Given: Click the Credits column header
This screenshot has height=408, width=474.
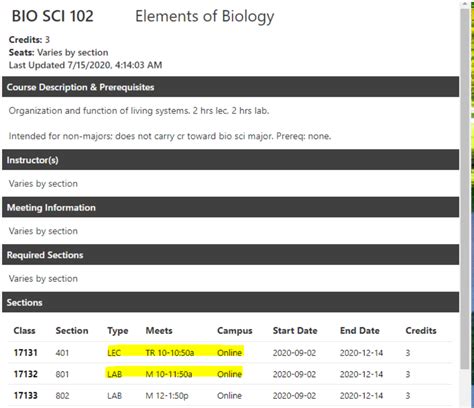Looking at the screenshot, I should [x=421, y=331].
